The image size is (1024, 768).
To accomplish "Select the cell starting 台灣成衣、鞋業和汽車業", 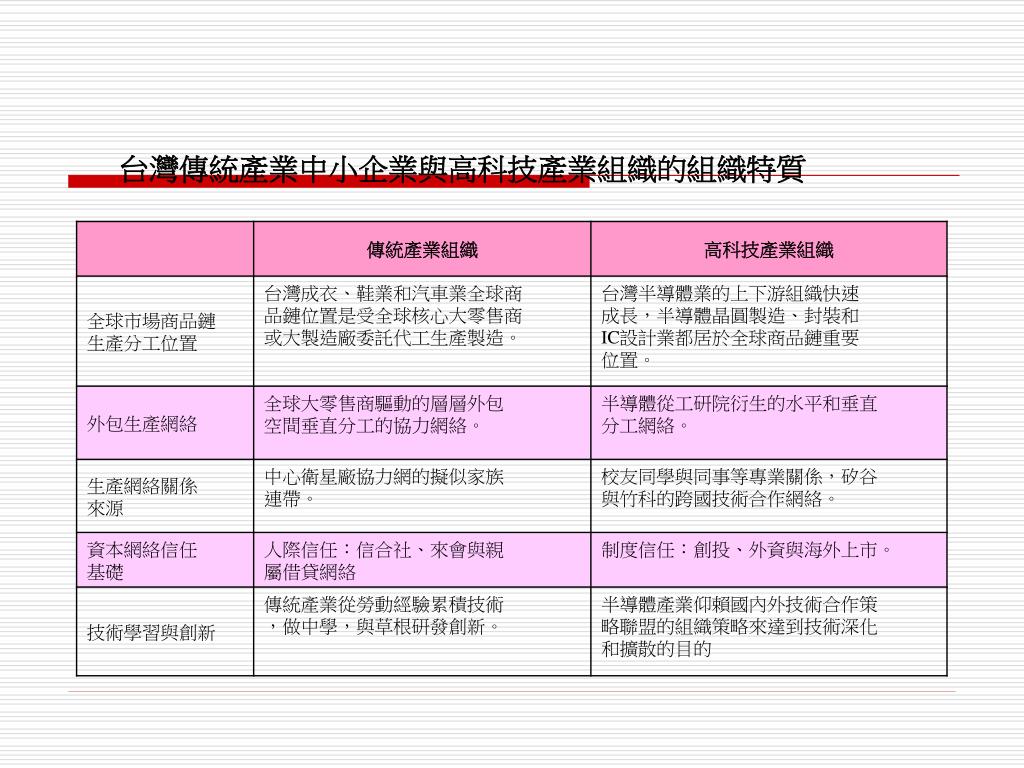I will 422,332.
